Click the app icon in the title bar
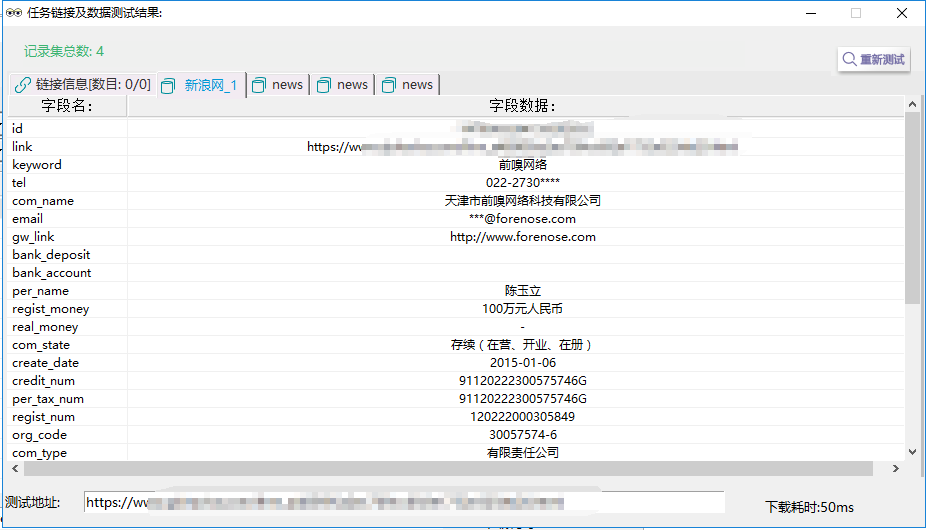Screen dimensions: 928x530 click(14, 13)
